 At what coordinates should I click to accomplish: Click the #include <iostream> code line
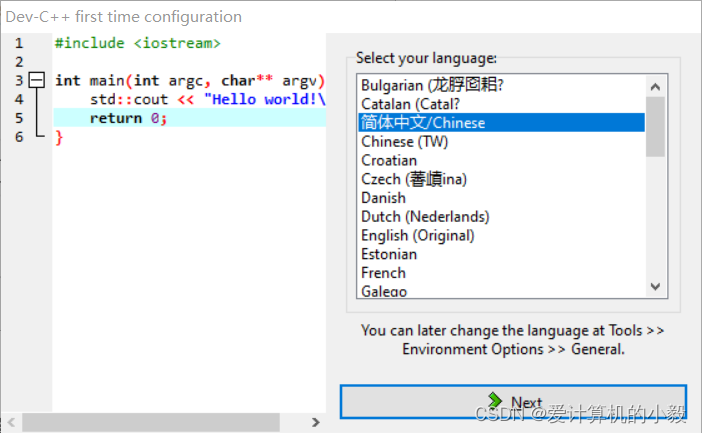[138, 43]
